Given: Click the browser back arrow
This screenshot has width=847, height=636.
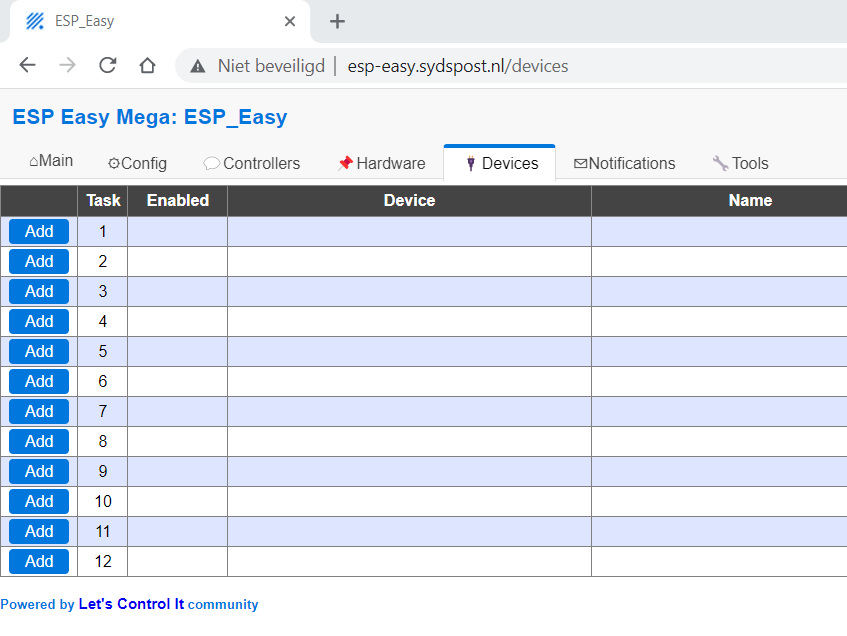Looking at the screenshot, I should [27, 65].
